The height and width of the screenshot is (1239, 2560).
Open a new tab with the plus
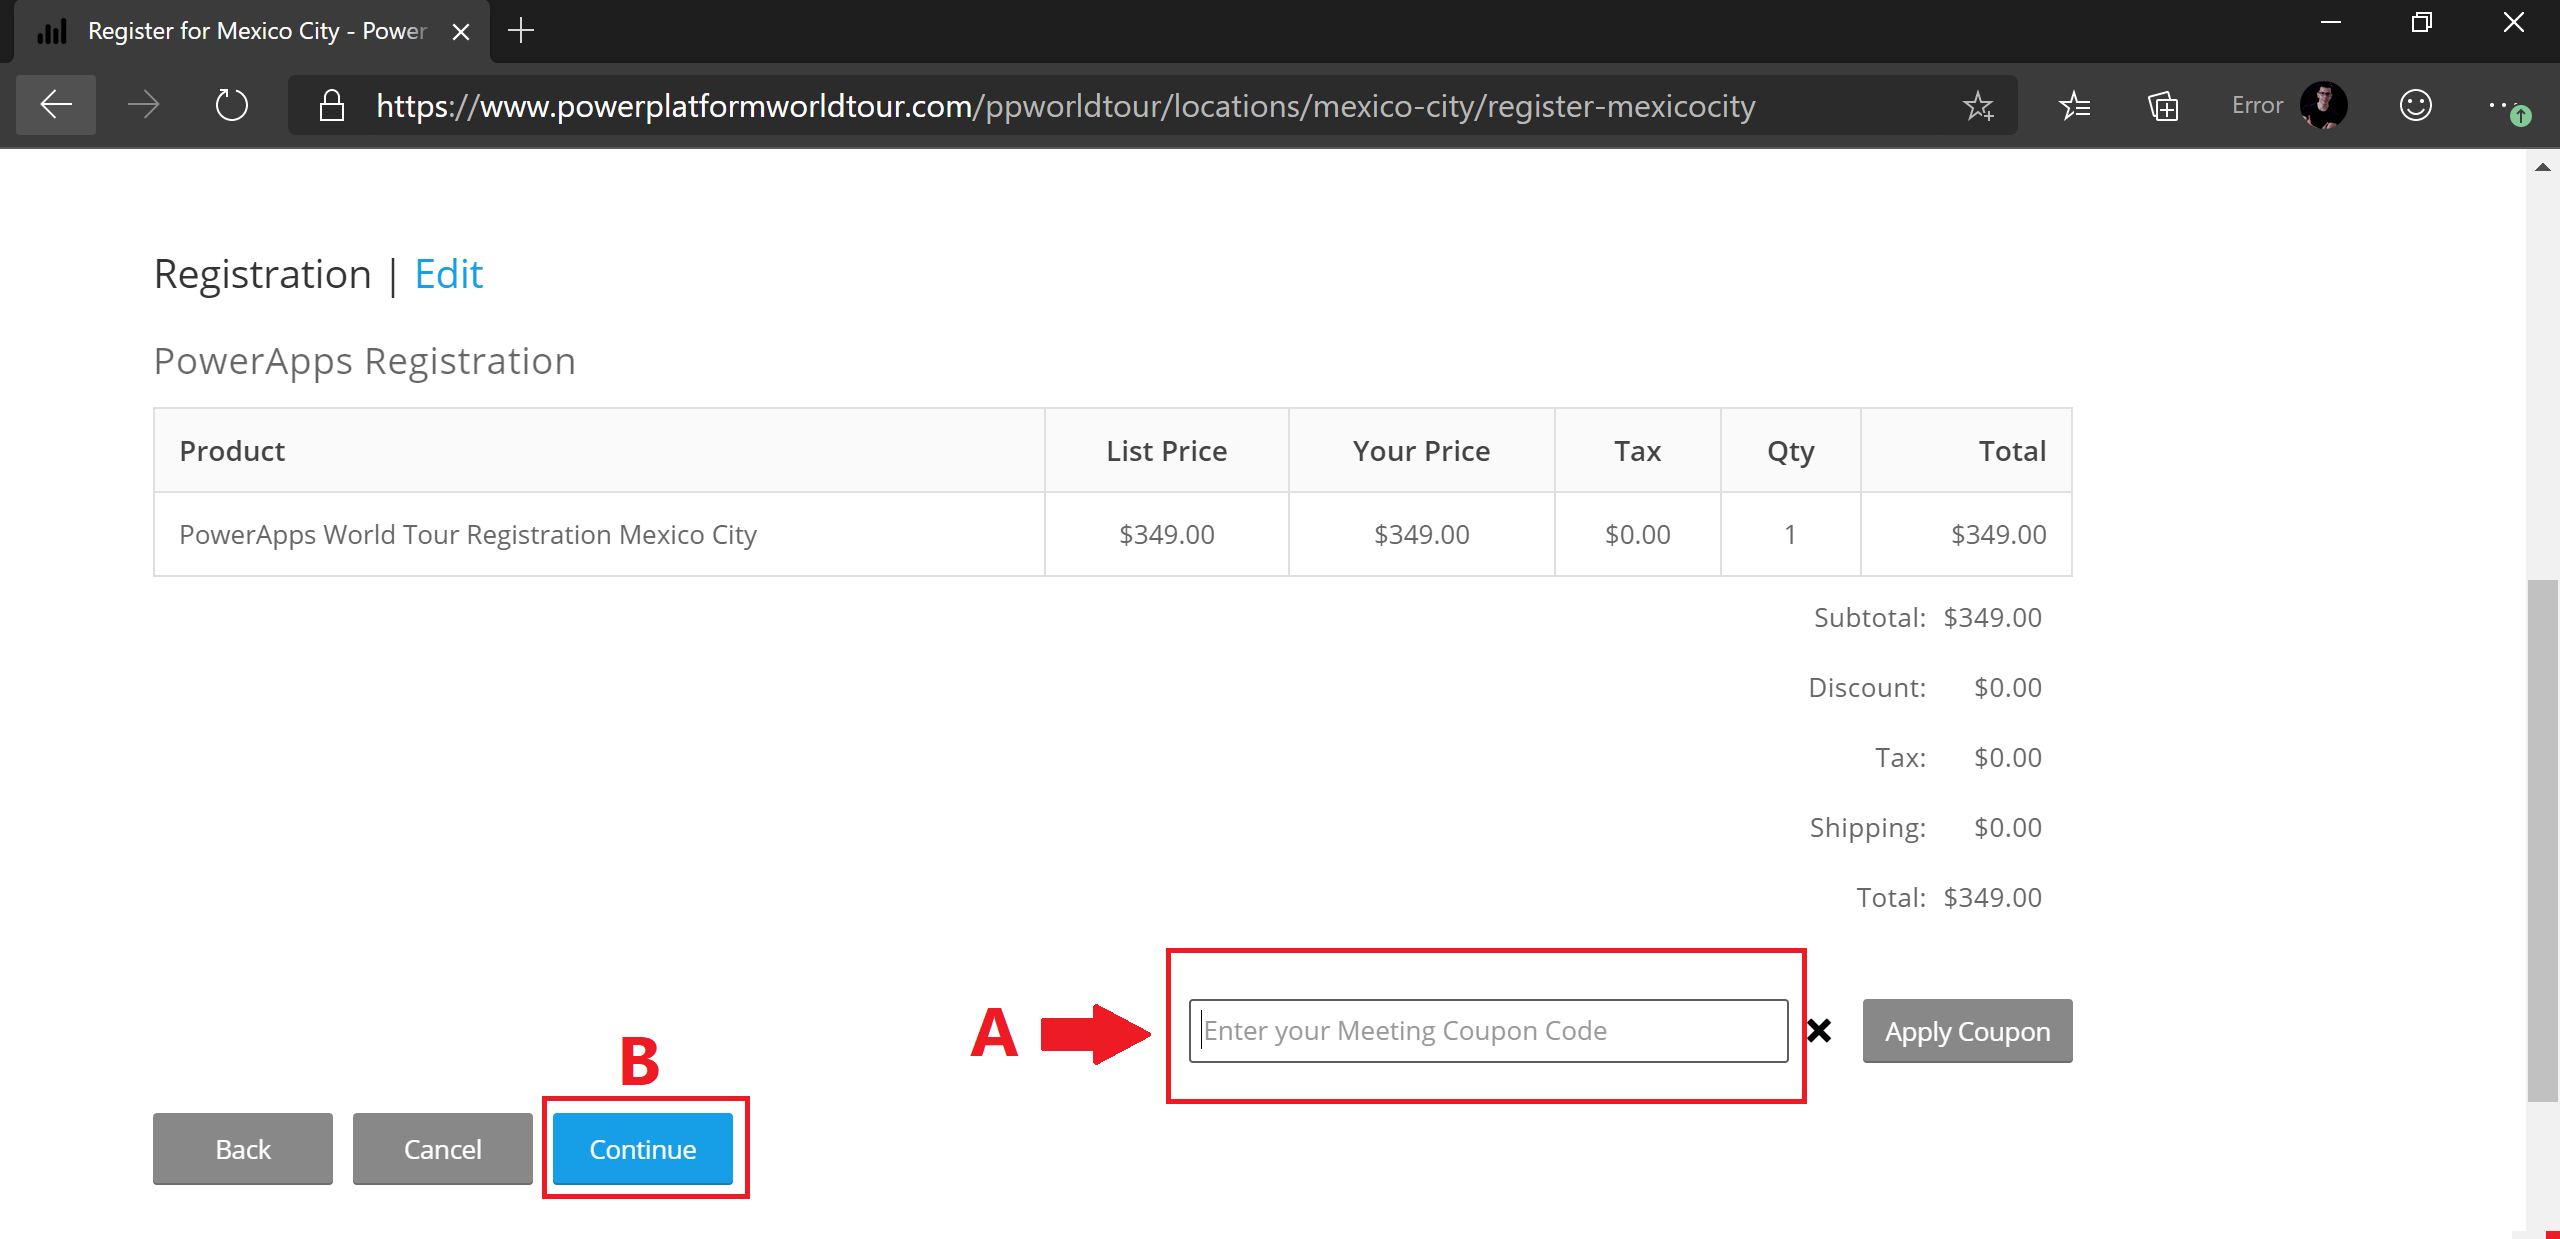(x=521, y=31)
